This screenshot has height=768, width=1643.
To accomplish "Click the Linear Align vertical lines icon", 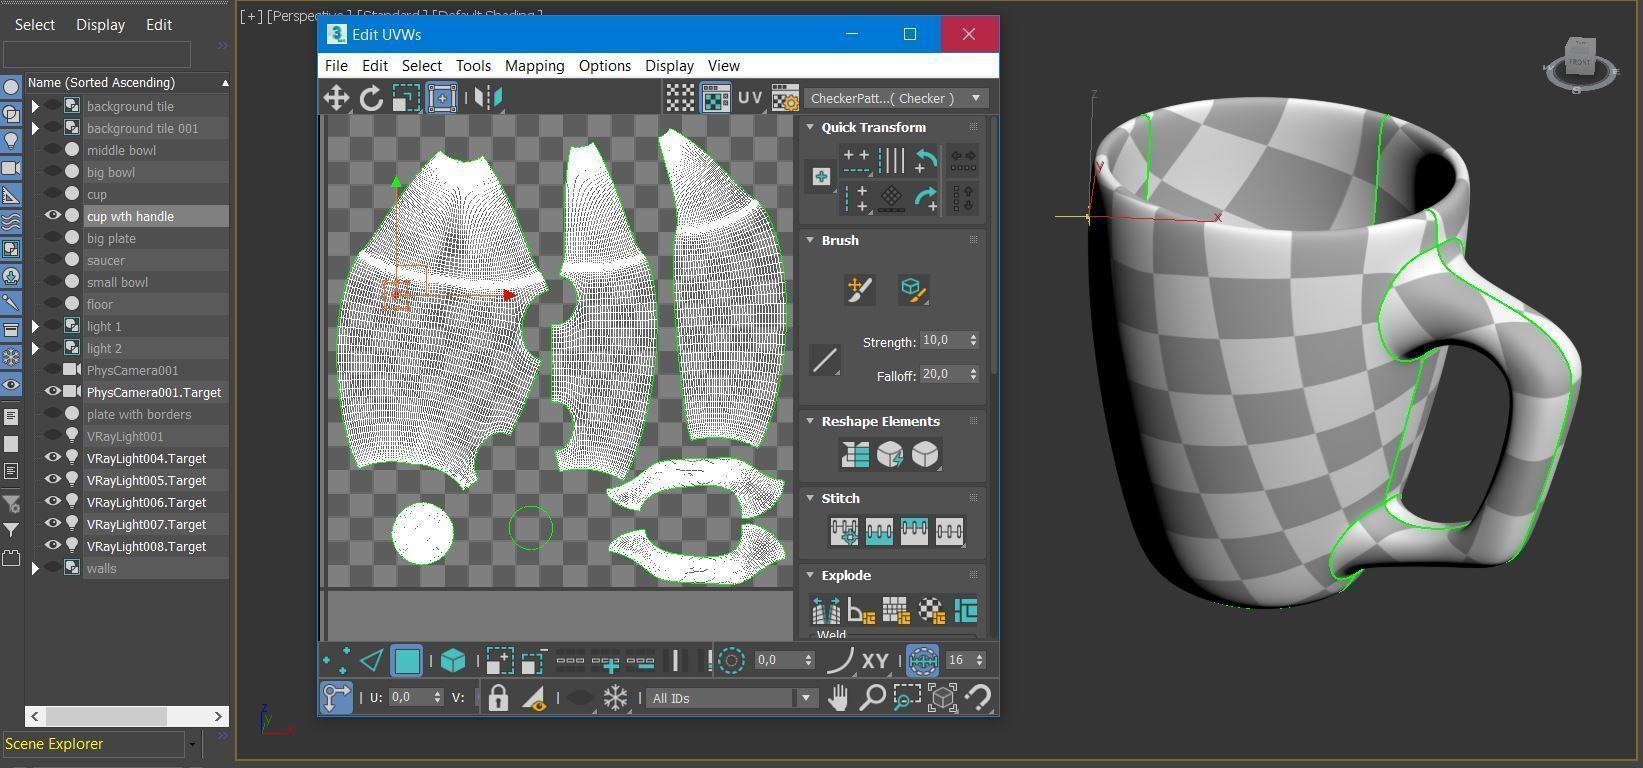I will click(891, 160).
